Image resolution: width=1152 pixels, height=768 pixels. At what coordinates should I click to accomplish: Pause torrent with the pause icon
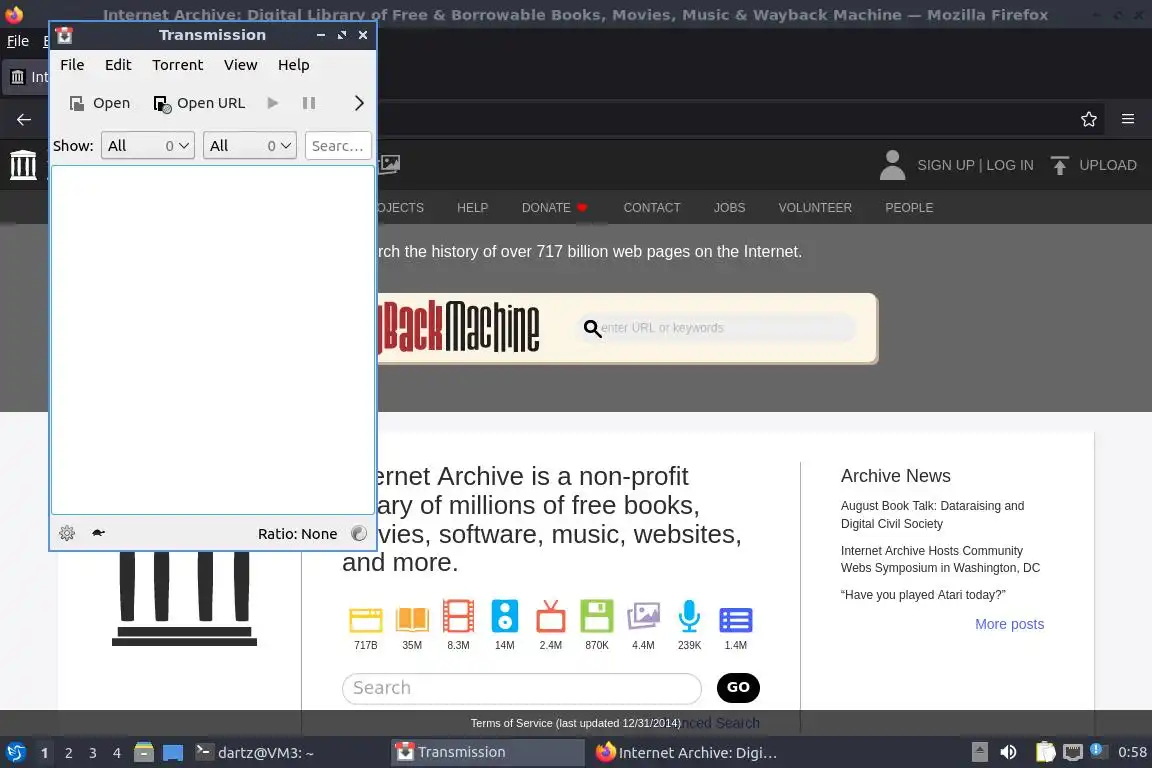click(309, 103)
